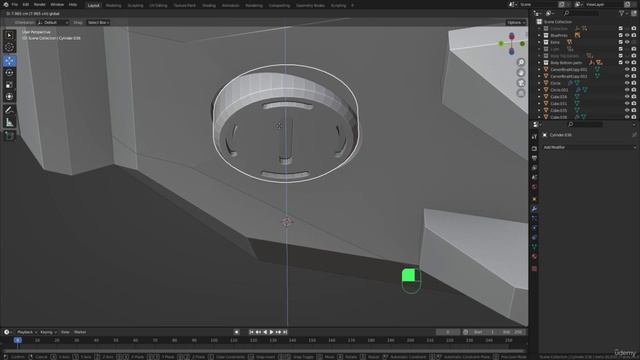This screenshot has width=640, height=360.
Task: Exclude Body Bottom parts collection checkbox
Action: [x=620, y=62]
